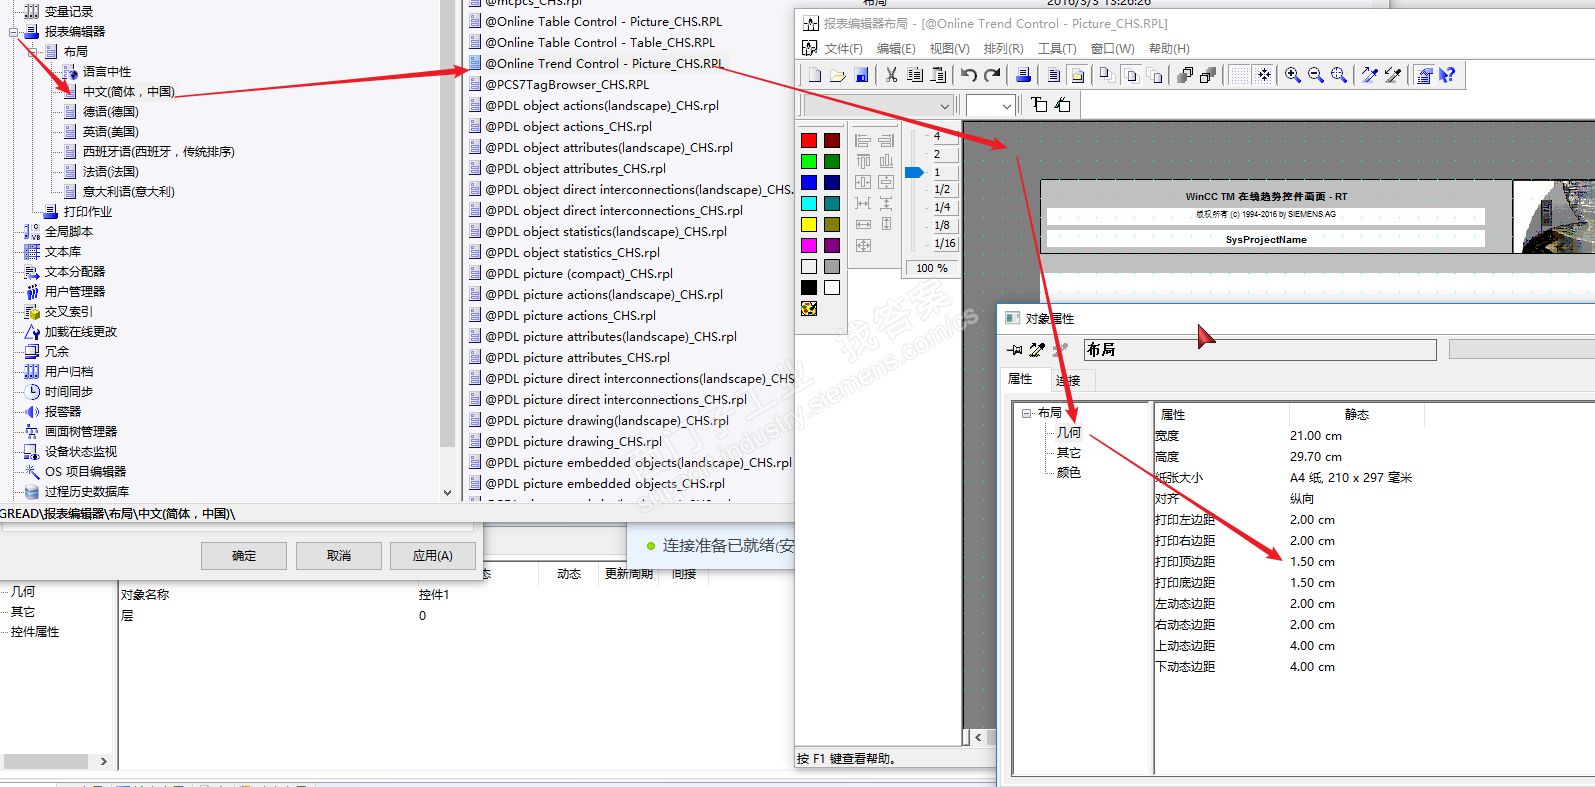
Task: Open the 排列(R) menu
Action: tap(1003, 49)
